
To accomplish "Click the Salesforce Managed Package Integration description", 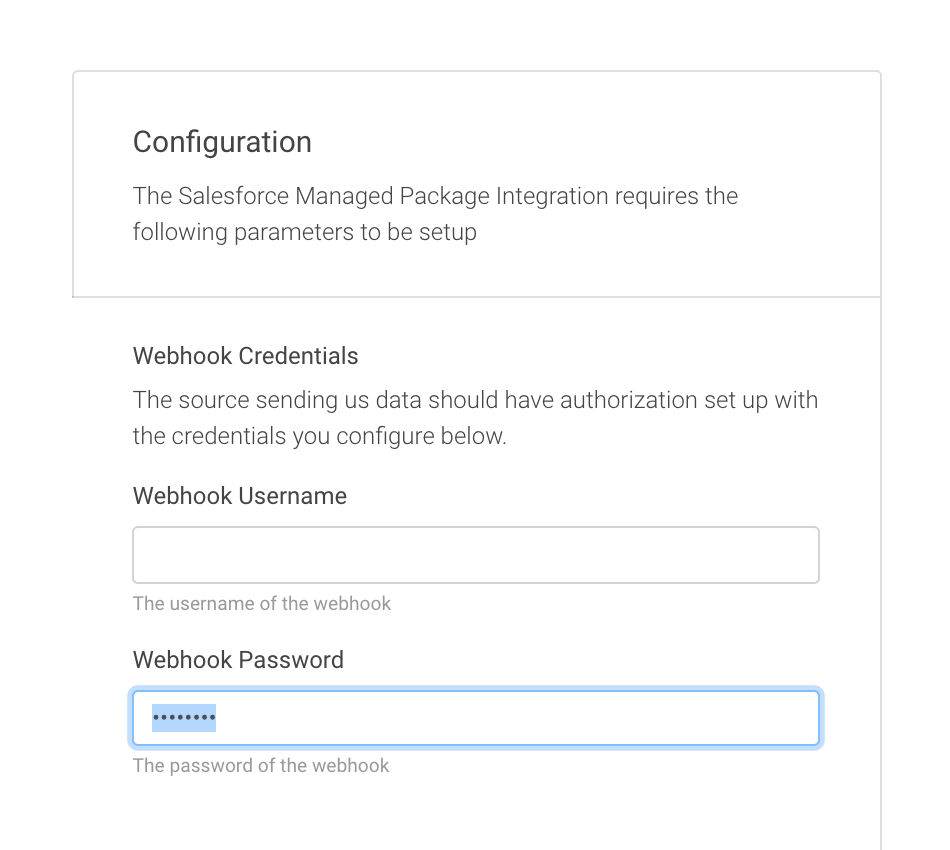I will pos(435,214).
